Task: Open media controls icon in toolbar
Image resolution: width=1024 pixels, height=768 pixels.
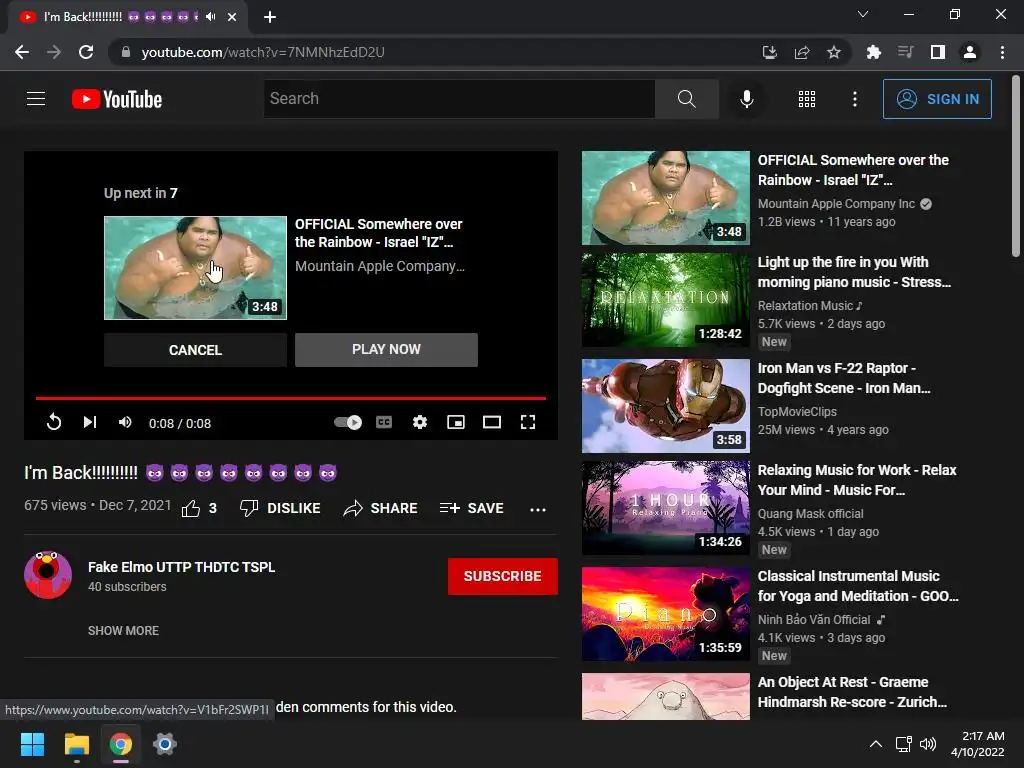Action: tap(905, 52)
